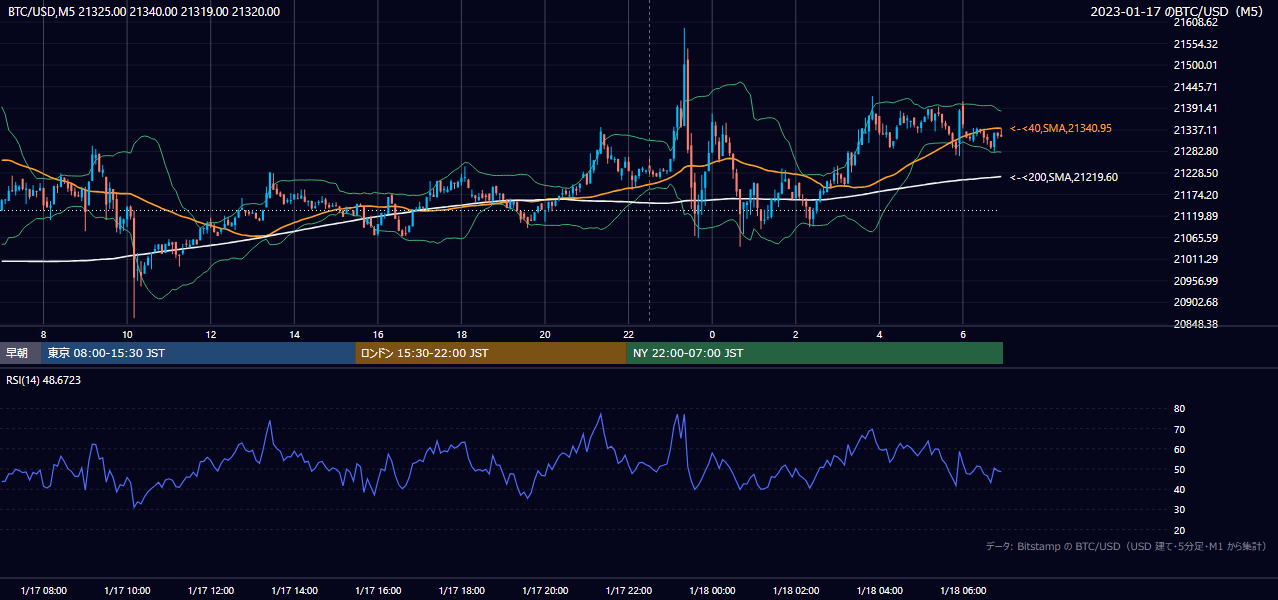Click the price axis value 21608.62
Viewport: 1278px width, 600px height.
(x=1195, y=22)
